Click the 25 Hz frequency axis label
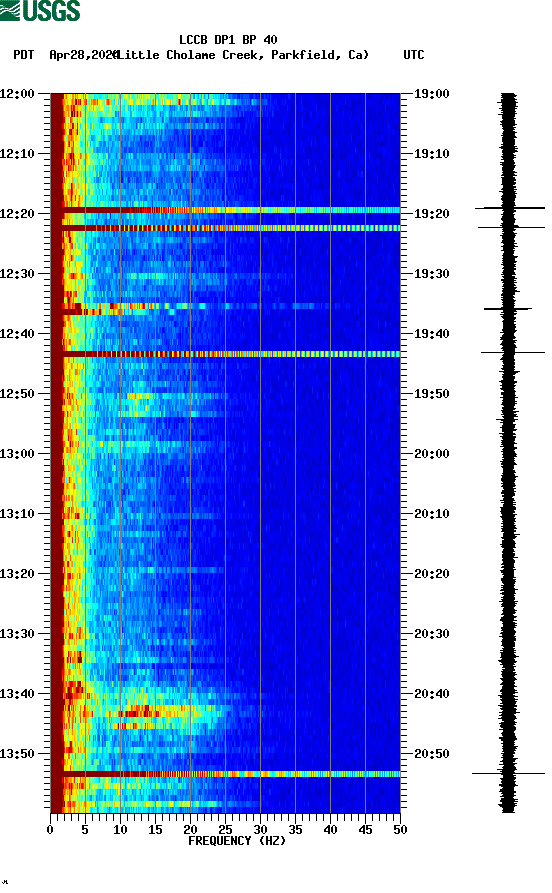 [x=225, y=830]
